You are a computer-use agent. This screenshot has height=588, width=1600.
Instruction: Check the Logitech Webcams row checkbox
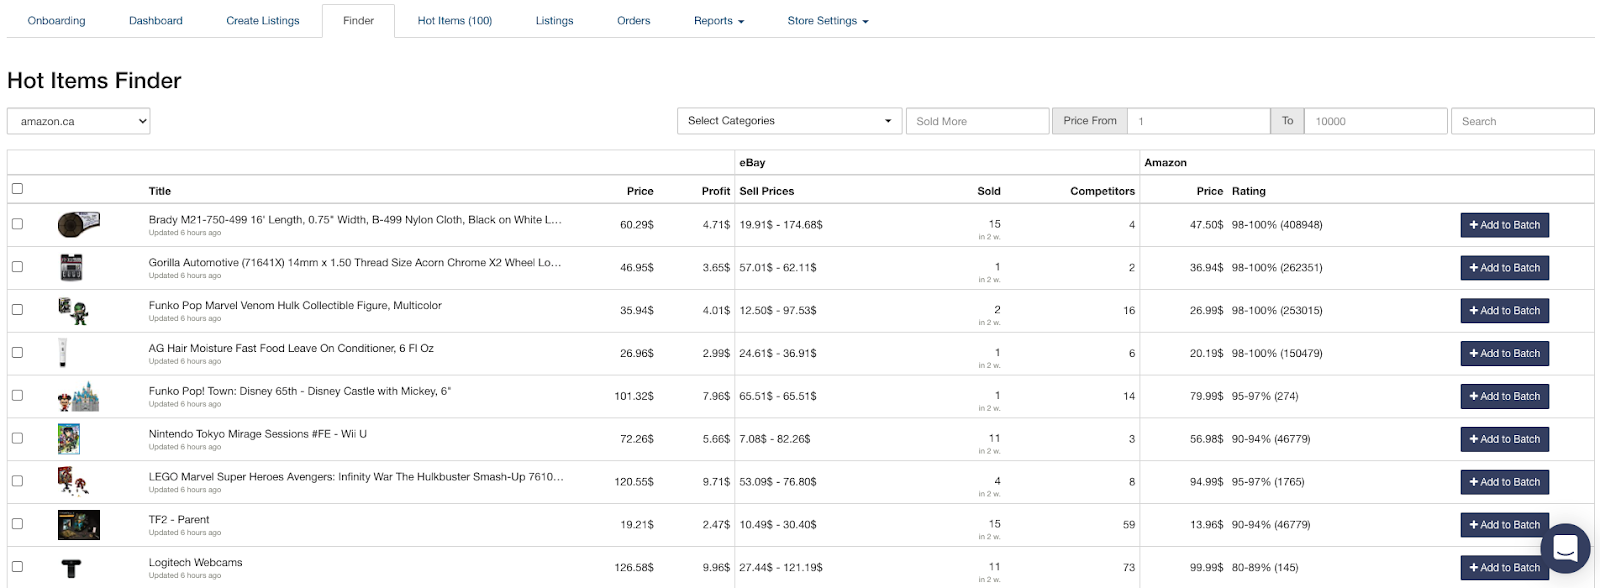[x=17, y=567]
